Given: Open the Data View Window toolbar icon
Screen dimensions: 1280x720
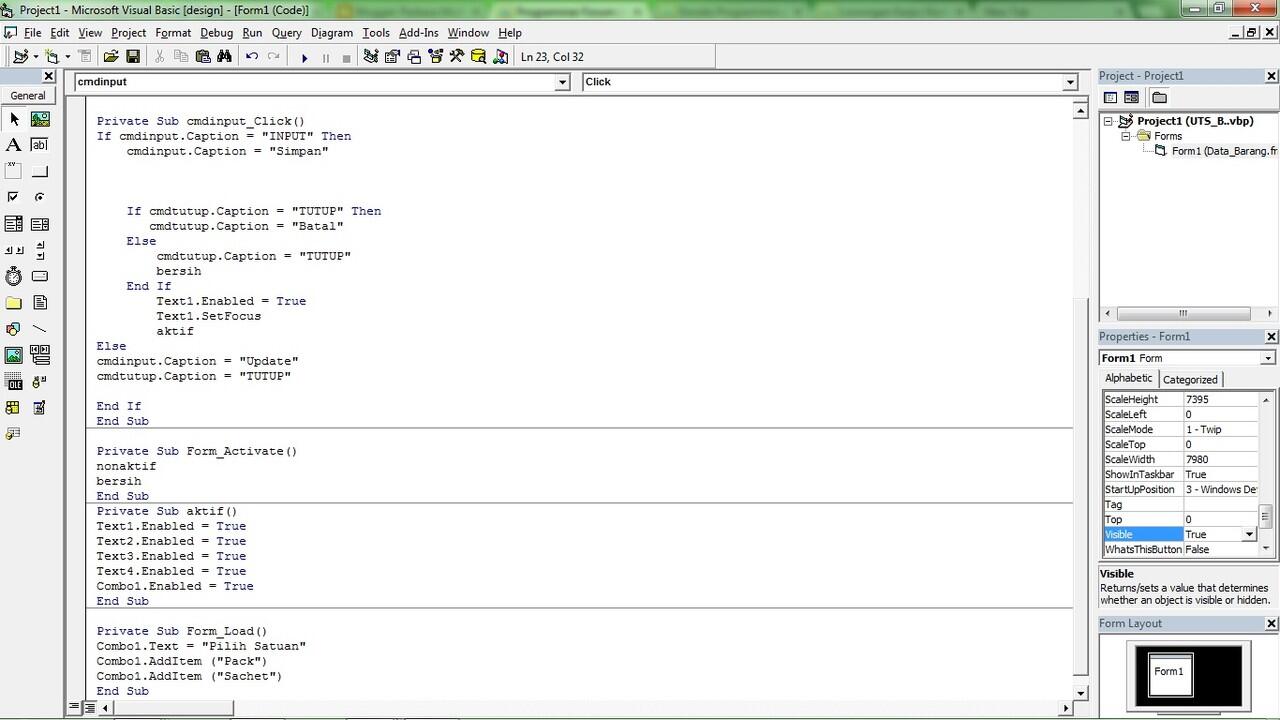Looking at the screenshot, I should click(479, 57).
